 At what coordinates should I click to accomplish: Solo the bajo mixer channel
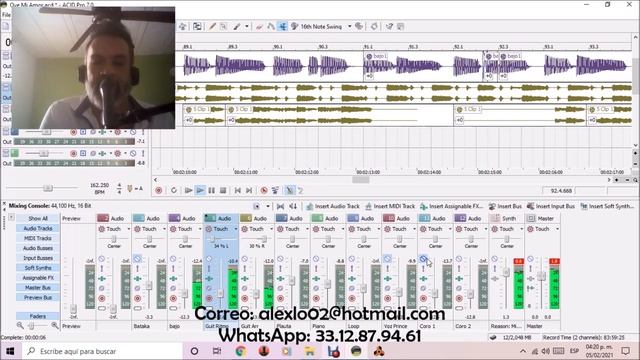(x=173, y=269)
